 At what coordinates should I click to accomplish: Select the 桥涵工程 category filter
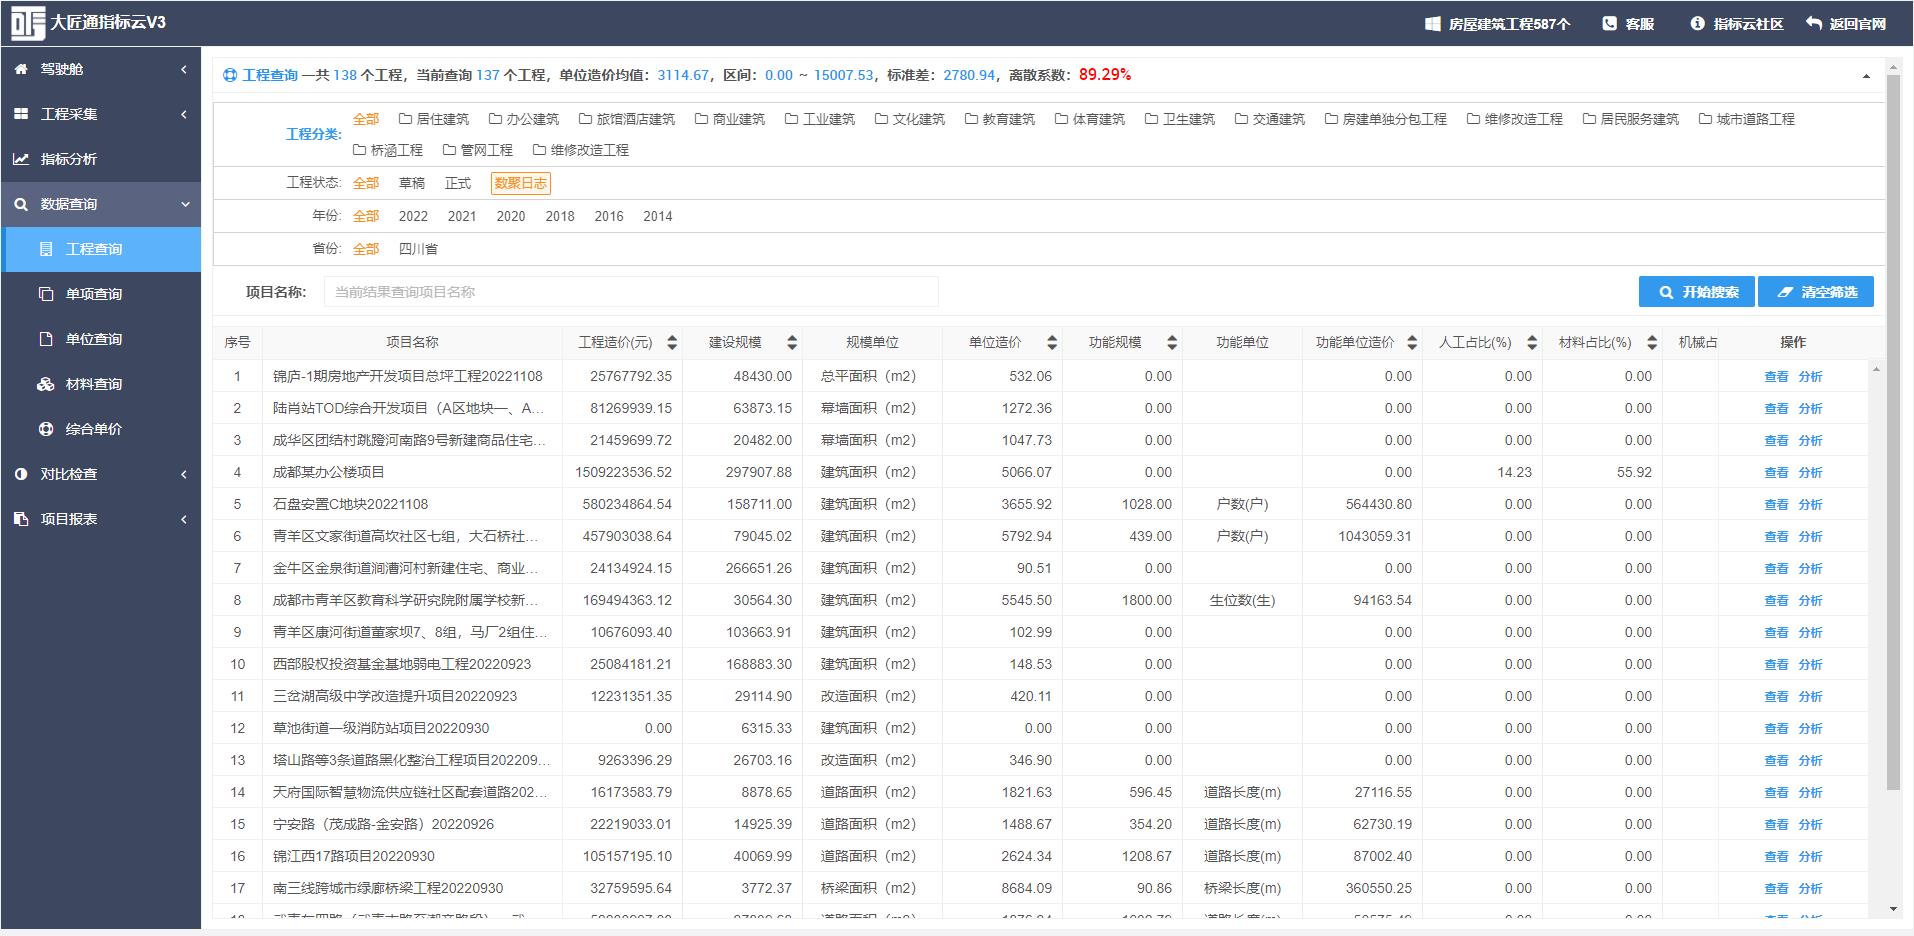(x=388, y=150)
